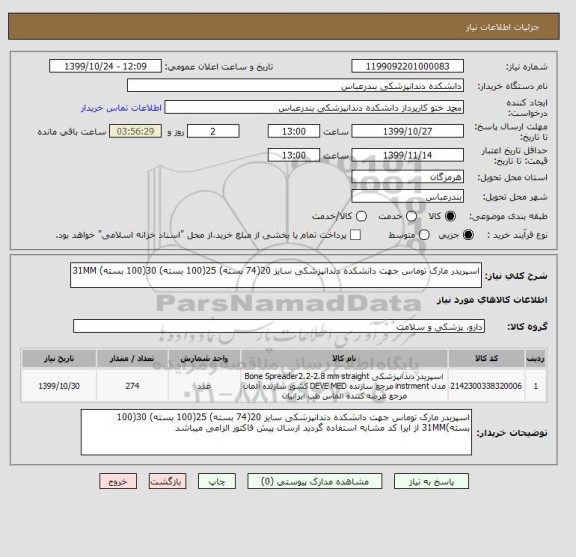Viewport: 576px width, 557px height.
Task: Click the مشاهده مدارک پیوستی (0) button
Action: [315, 481]
